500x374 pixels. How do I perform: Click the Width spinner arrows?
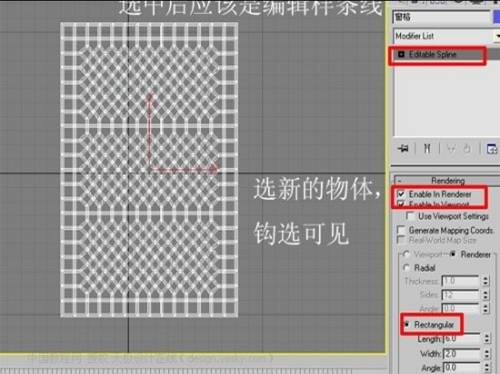pyautogui.click(x=487, y=353)
